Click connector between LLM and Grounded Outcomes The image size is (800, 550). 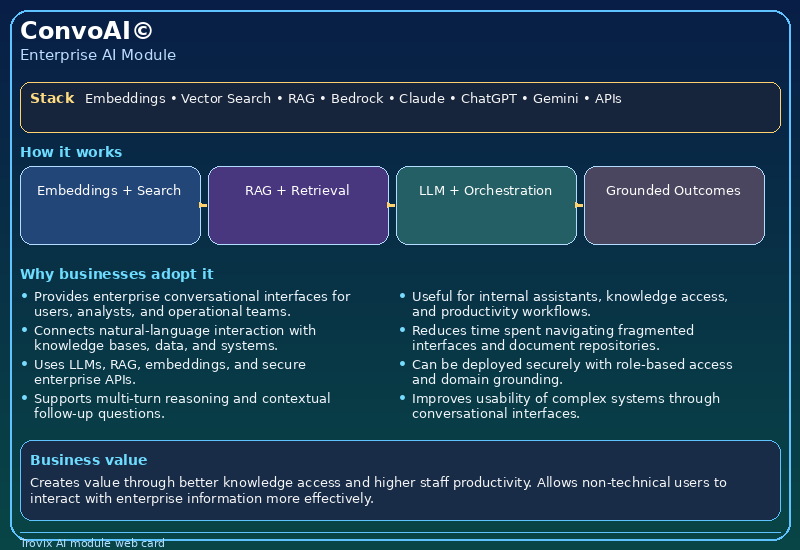click(x=580, y=205)
